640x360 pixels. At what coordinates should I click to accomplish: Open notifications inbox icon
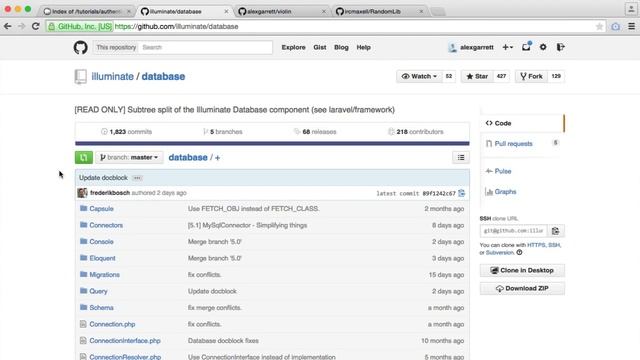pos(526,47)
